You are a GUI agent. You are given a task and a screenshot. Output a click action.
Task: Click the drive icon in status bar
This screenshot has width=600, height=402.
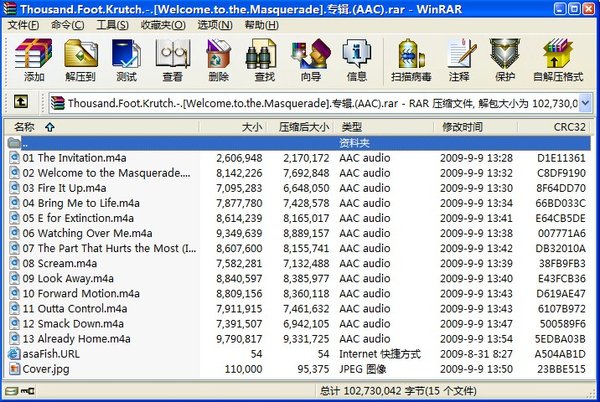(11, 391)
